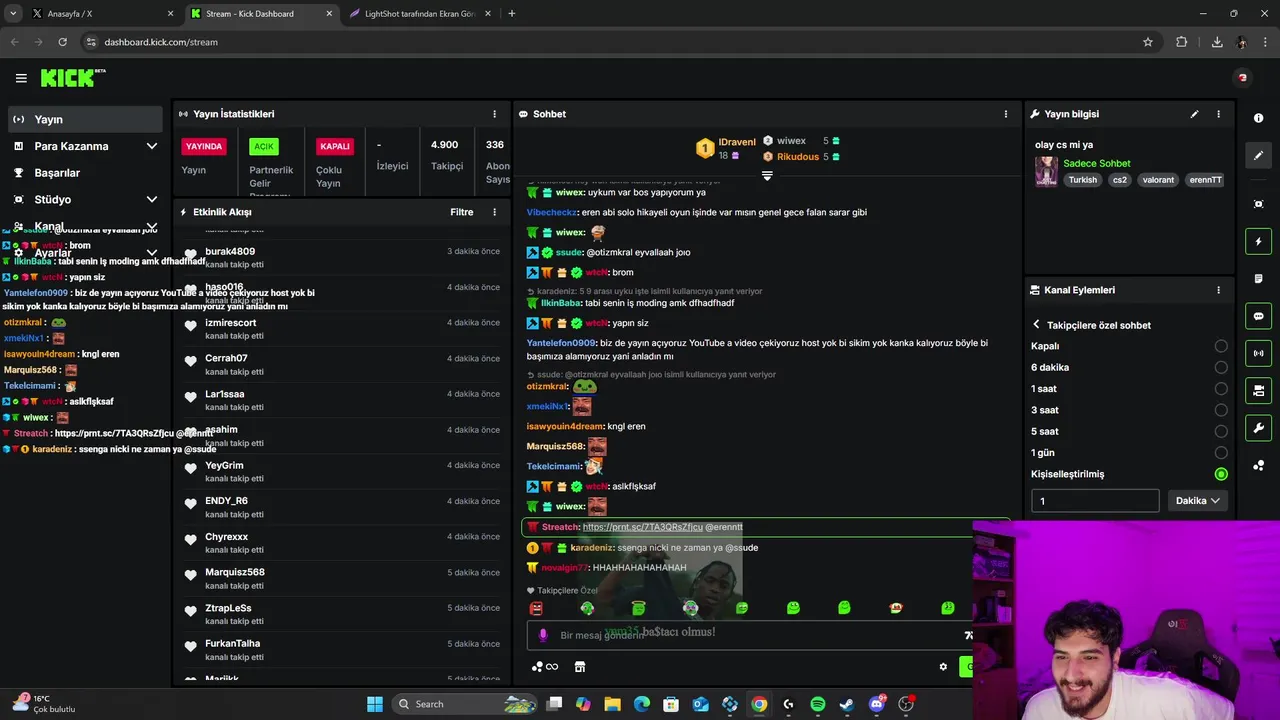Open Steam from the taskbar

846,704
